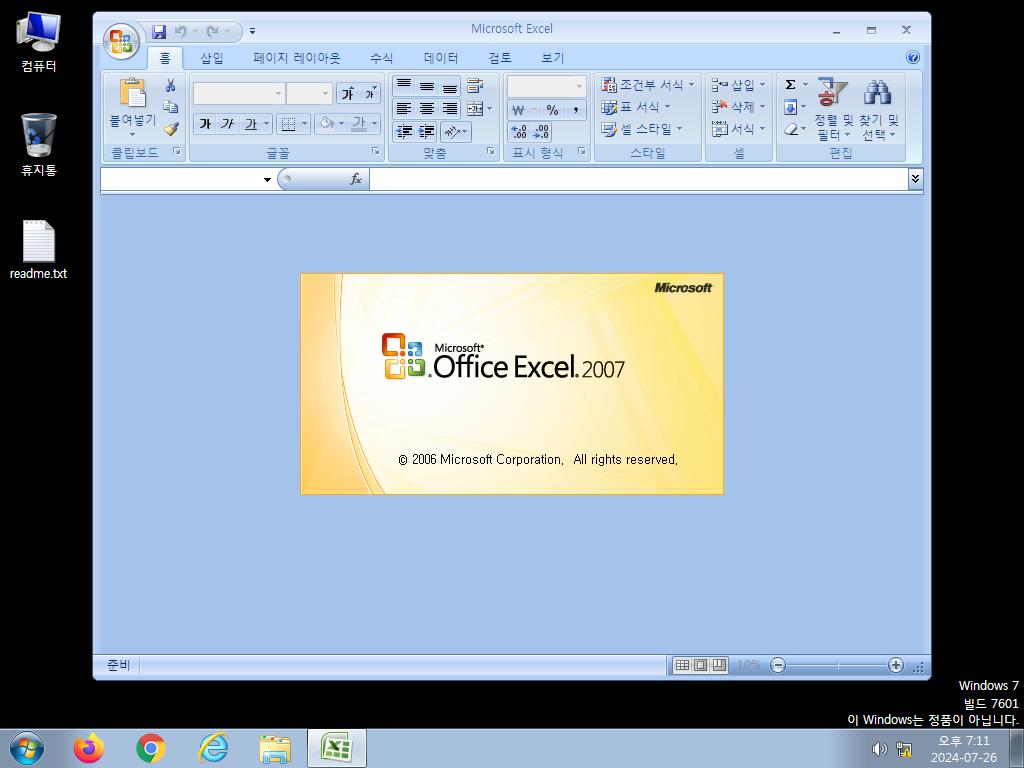Click the Orientation text-angle icon
This screenshot has height=768, width=1024.
(x=453, y=132)
